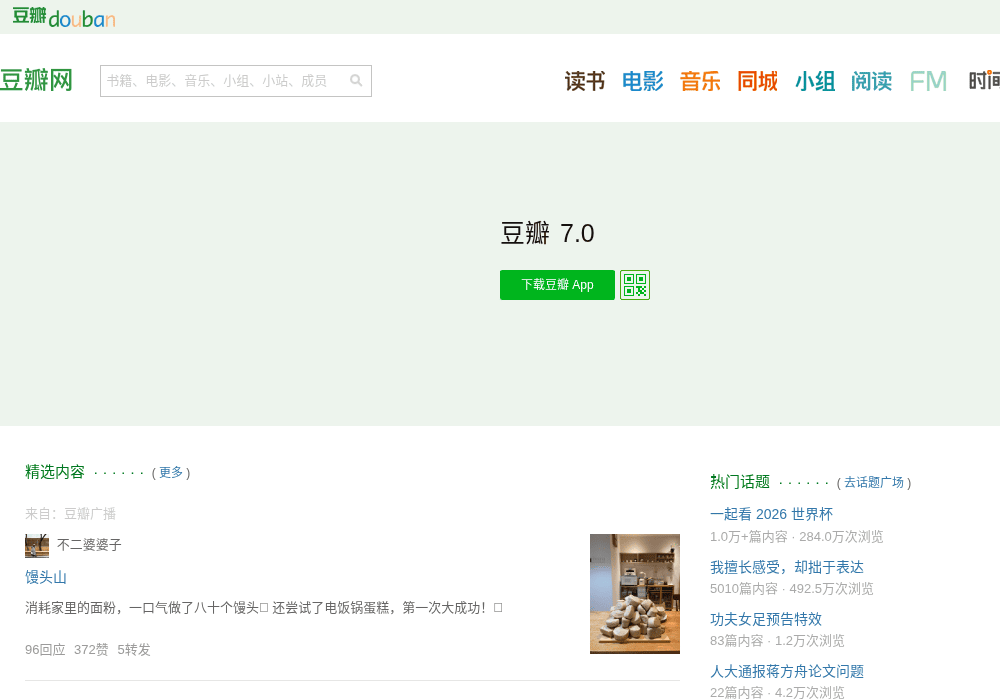The image size is (1000, 700).
Task: Click the 豆瓣网 site logo
Action: tap(36, 81)
